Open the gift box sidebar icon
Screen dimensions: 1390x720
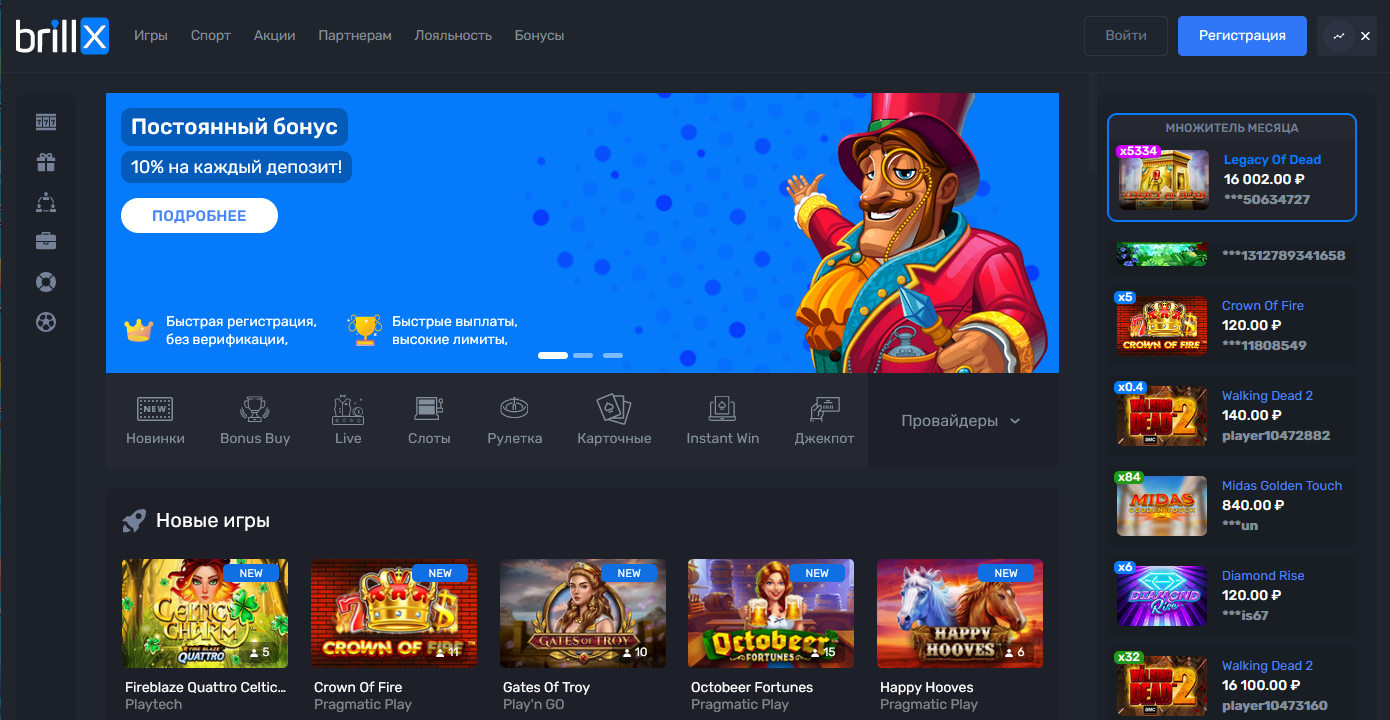pyautogui.click(x=46, y=162)
